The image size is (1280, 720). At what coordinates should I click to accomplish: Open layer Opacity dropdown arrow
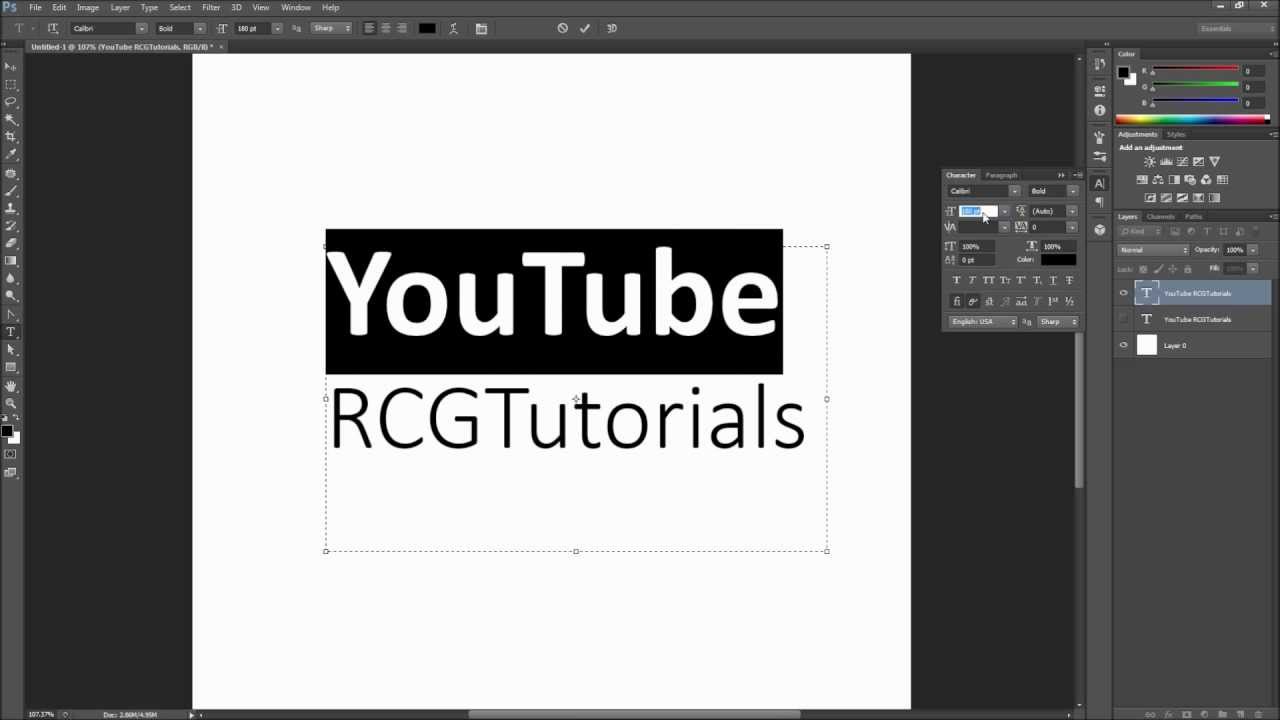coord(1252,250)
